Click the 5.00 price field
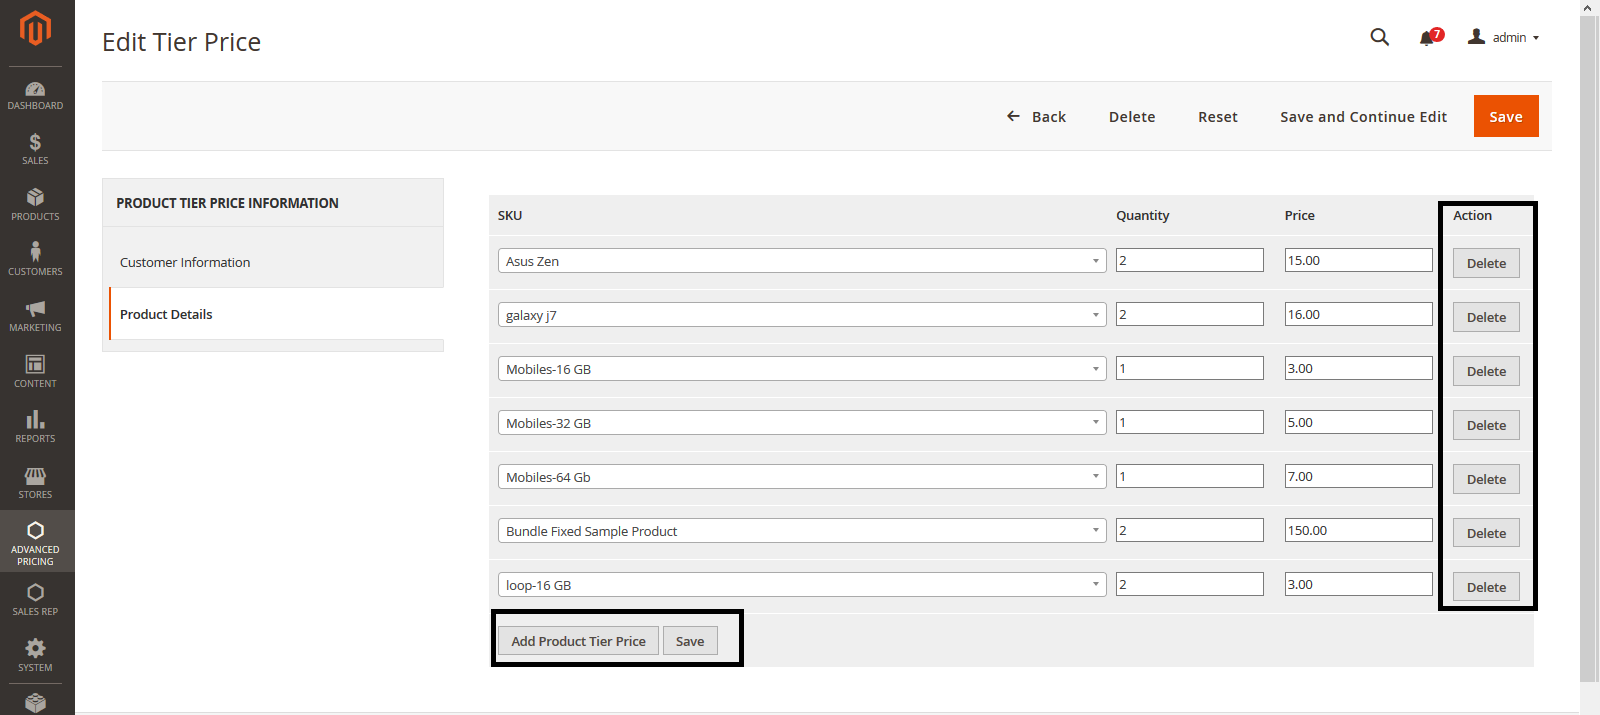 (1359, 422)
